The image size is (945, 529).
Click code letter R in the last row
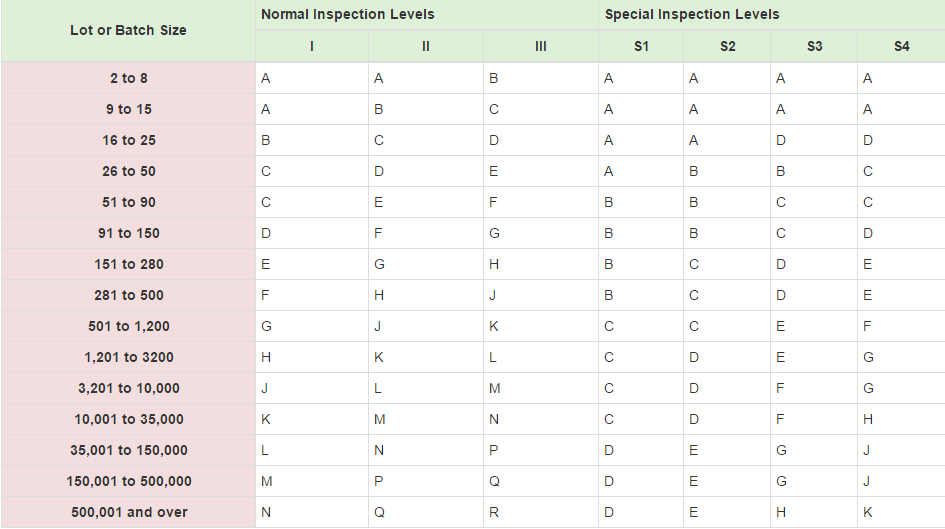494,512
